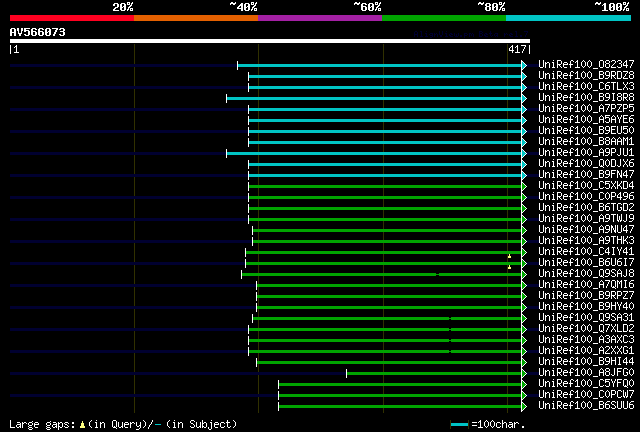Click the cyan 100char scale bar in the legend

click(x=459, y=425)
